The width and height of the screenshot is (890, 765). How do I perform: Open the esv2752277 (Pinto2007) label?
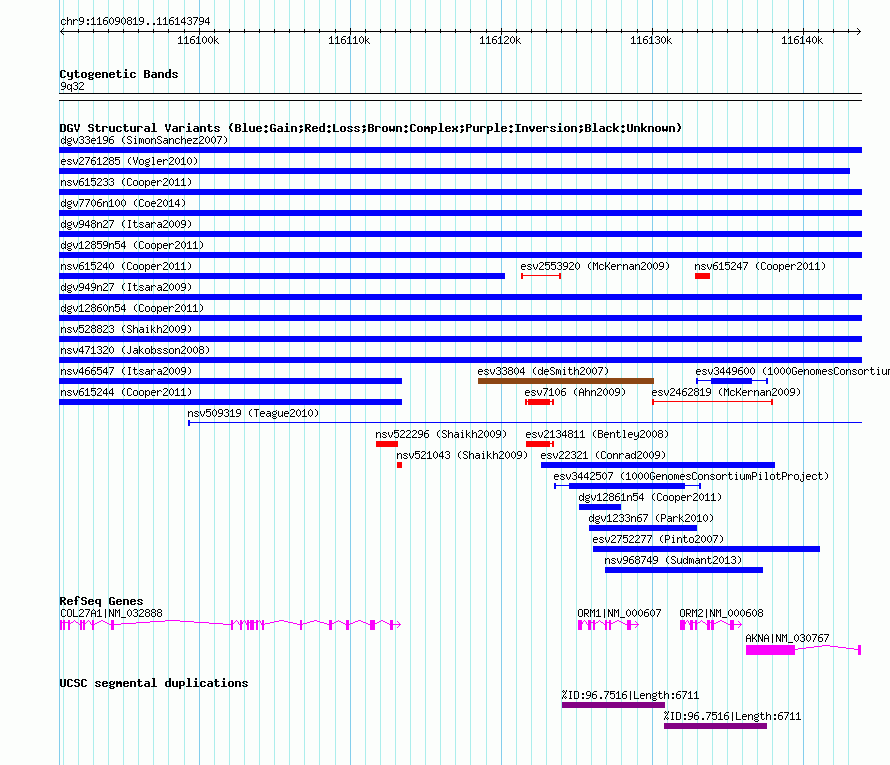(658, 539)
